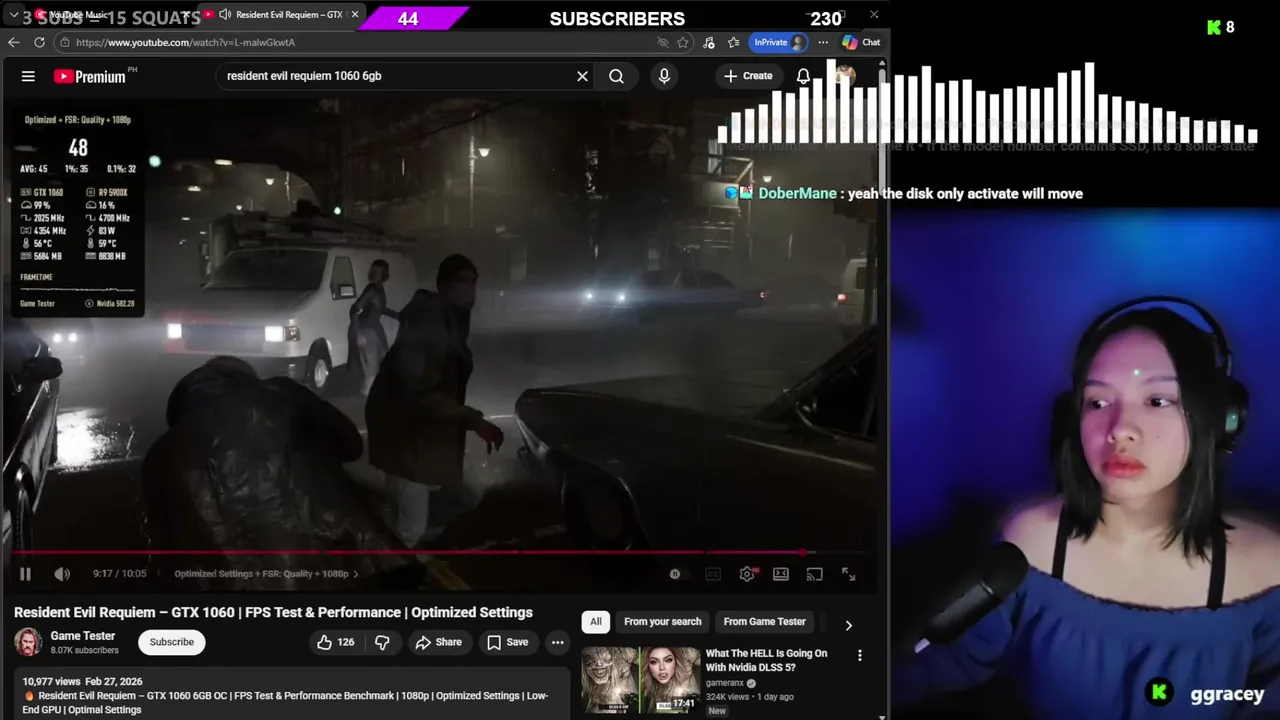1280x720 pixels.
Task: Cast video to a TV
Action: (814, 574)
